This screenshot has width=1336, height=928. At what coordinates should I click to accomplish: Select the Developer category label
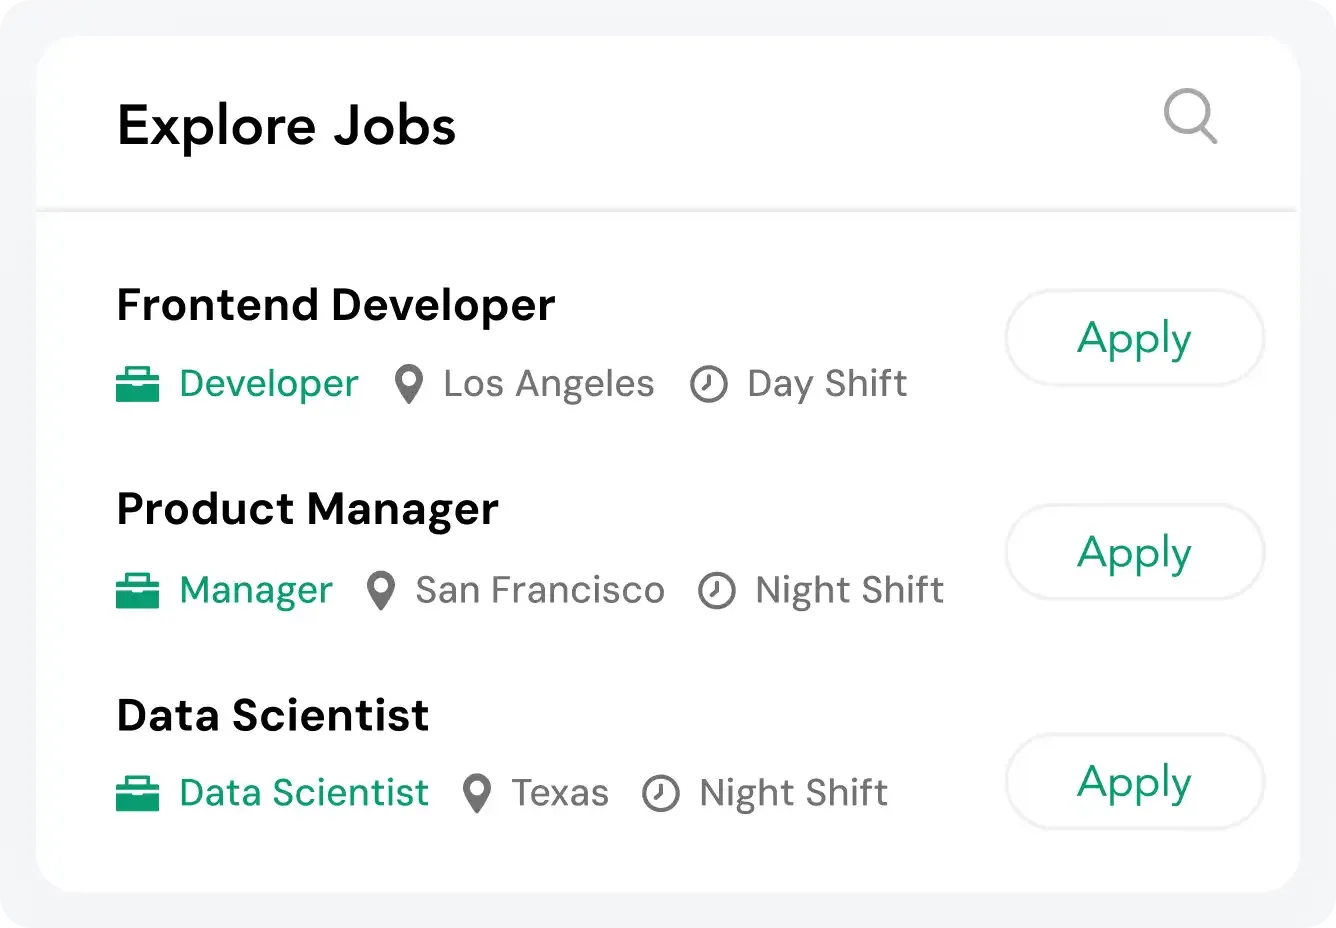(x=268, y=383)
